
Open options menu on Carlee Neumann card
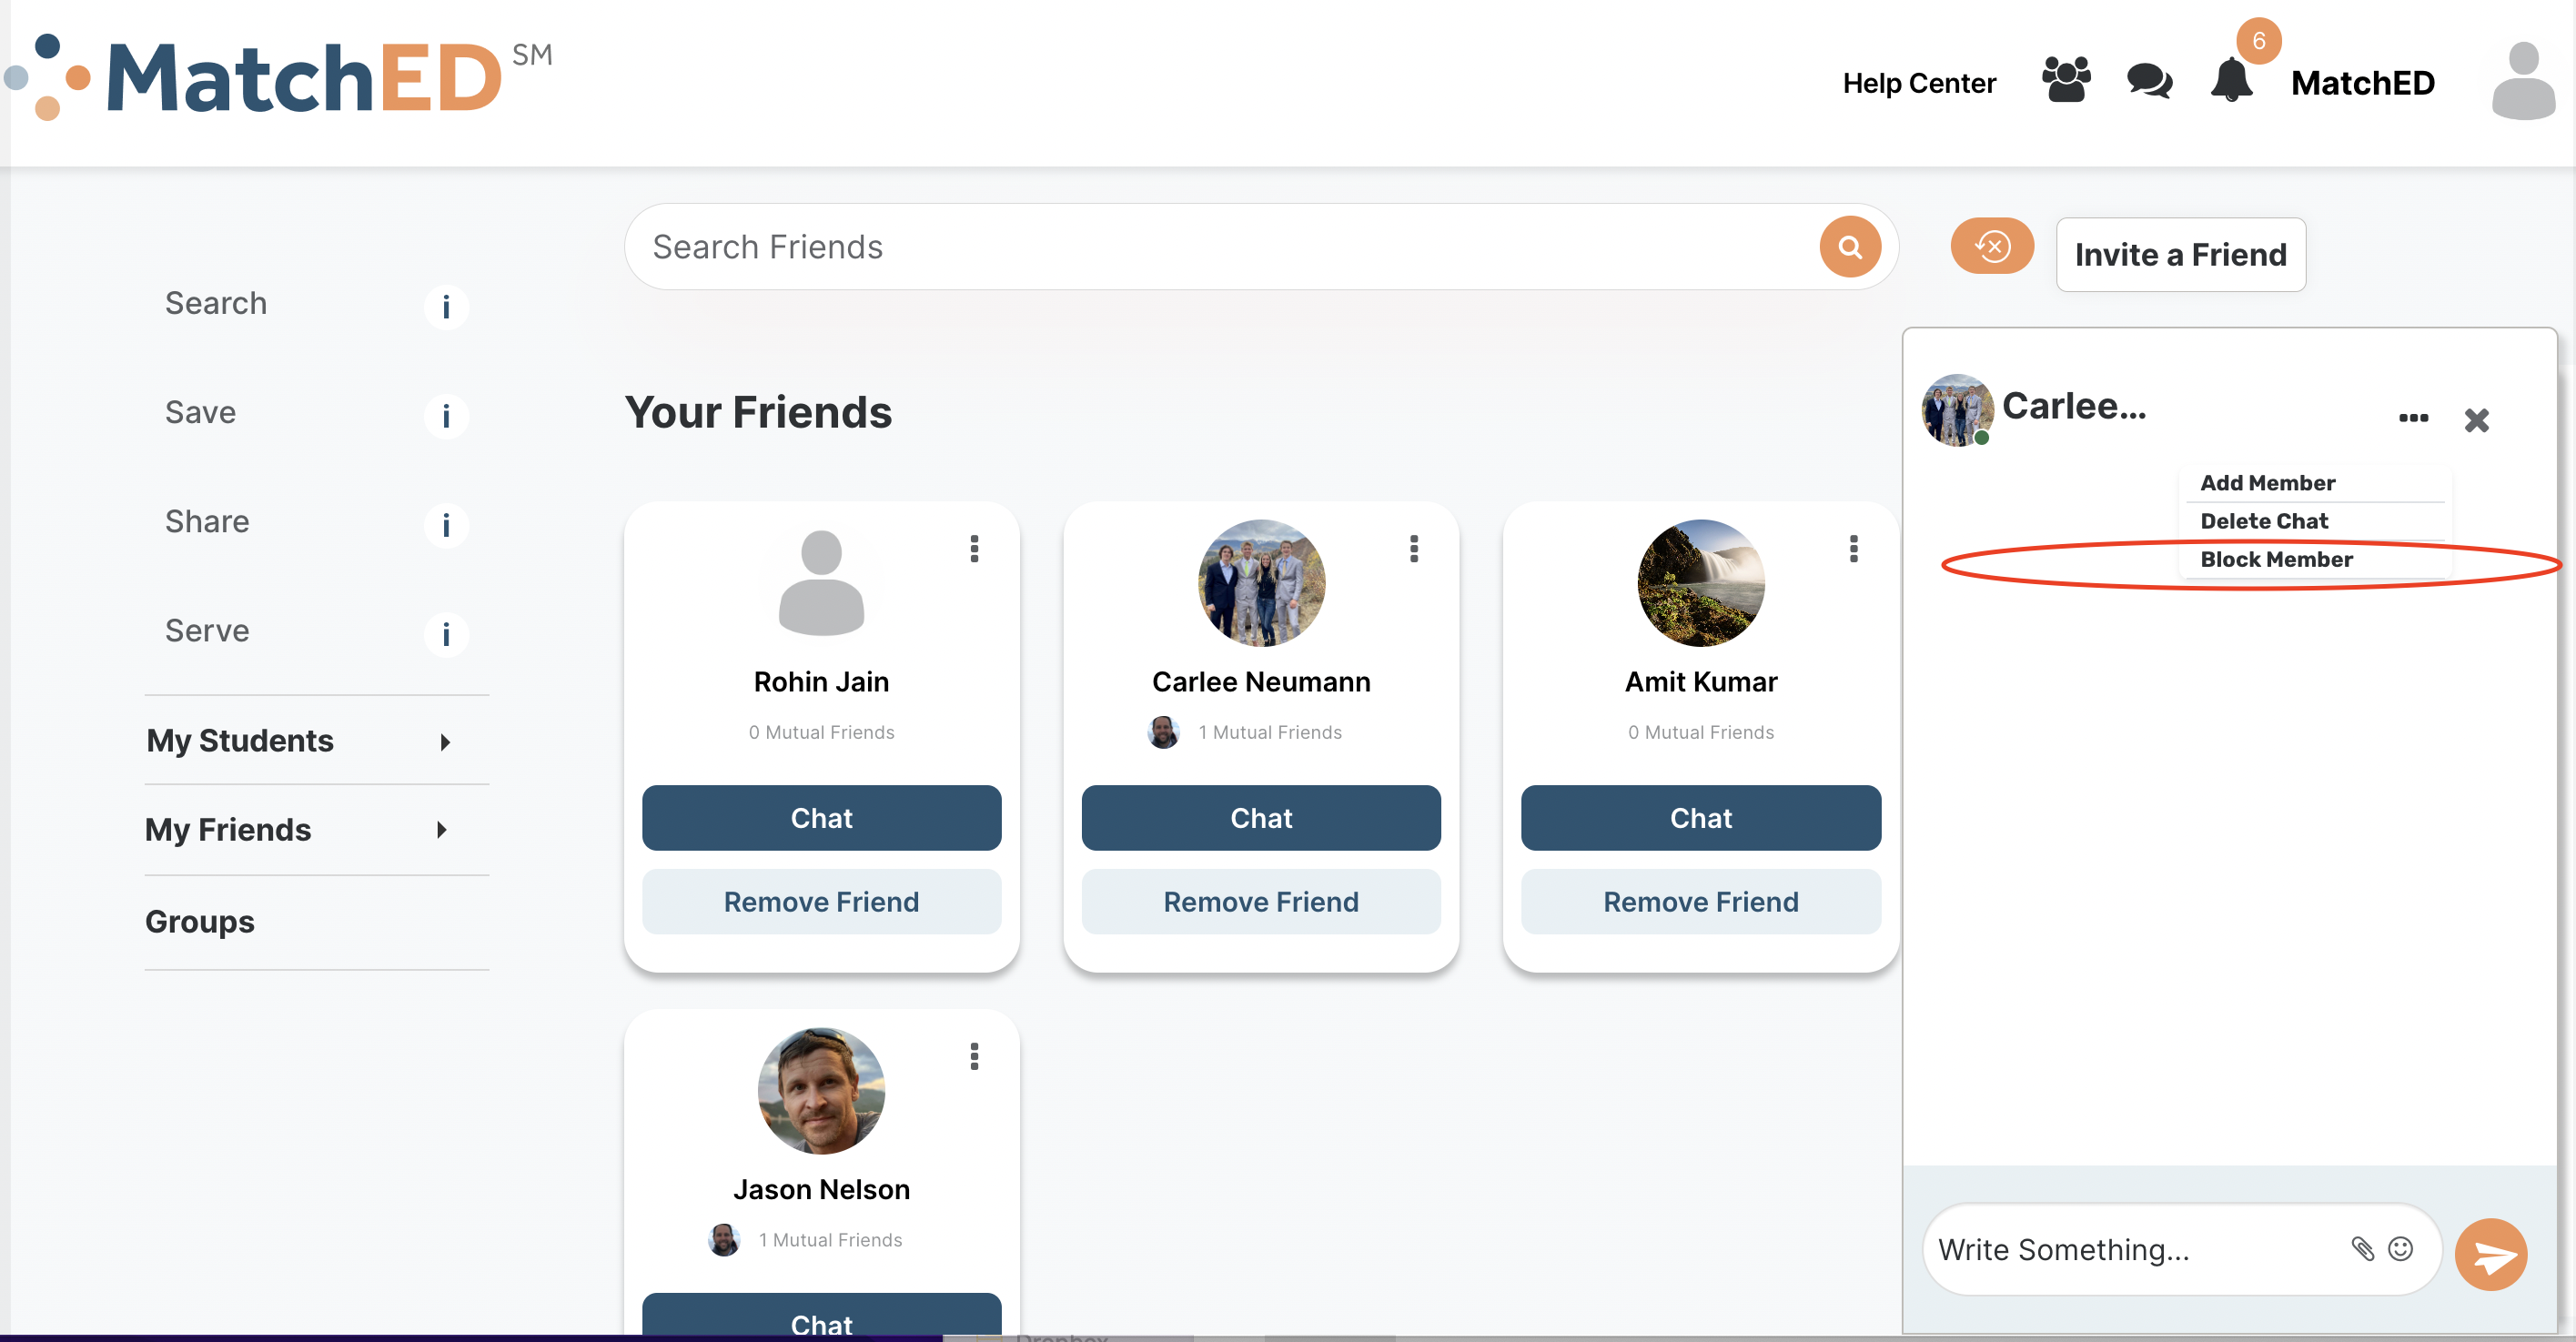1414,549
